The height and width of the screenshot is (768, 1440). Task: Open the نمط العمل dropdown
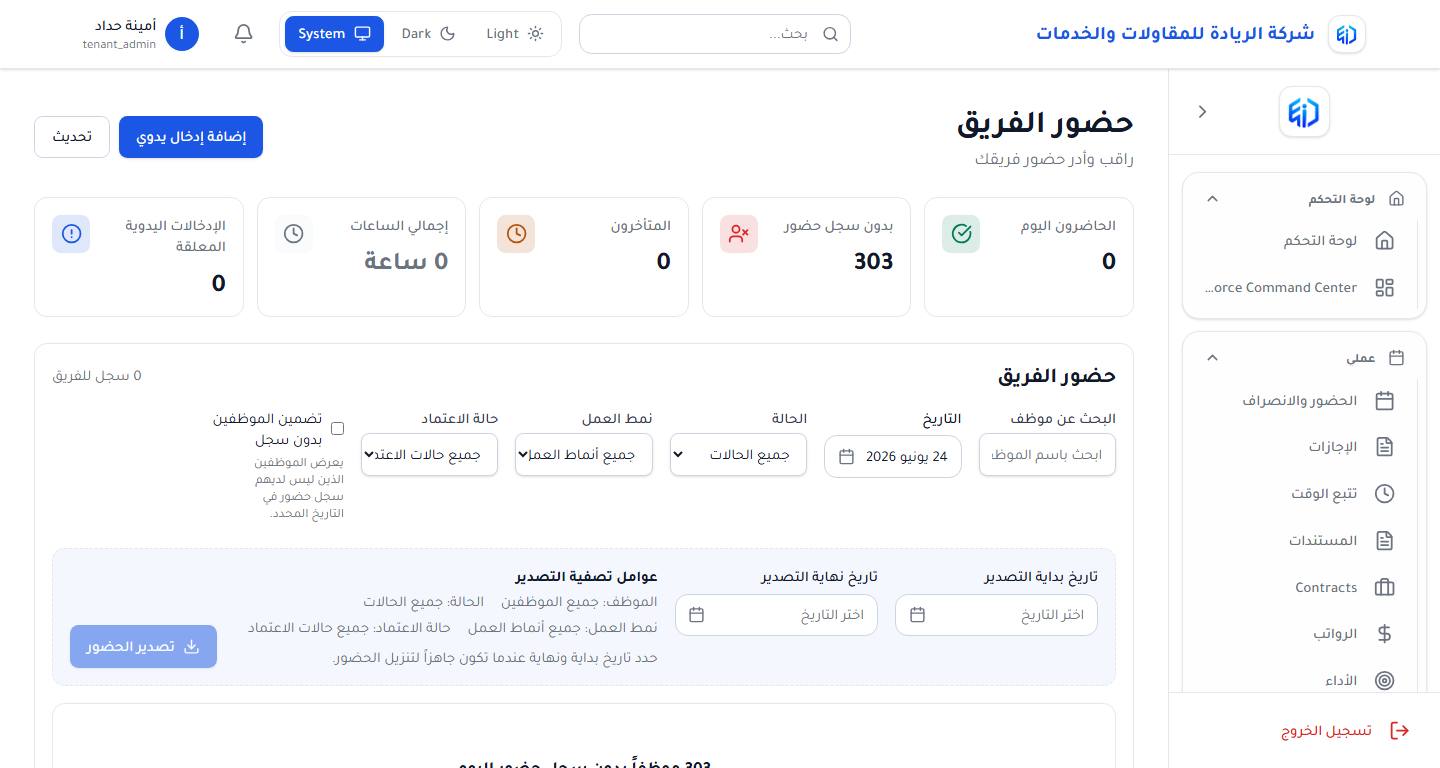pos(584,455)
